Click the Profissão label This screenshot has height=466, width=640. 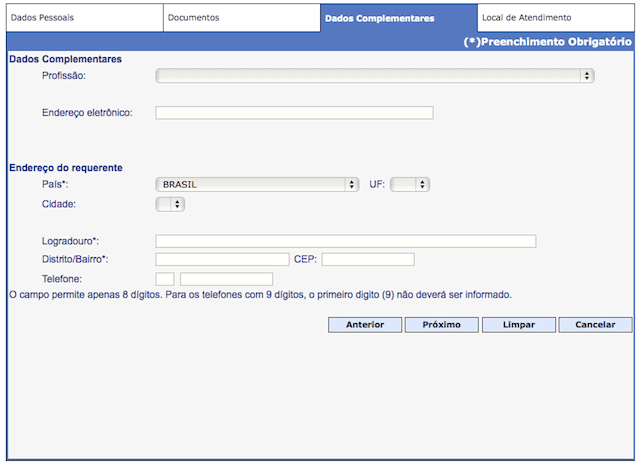coord(64,76)
